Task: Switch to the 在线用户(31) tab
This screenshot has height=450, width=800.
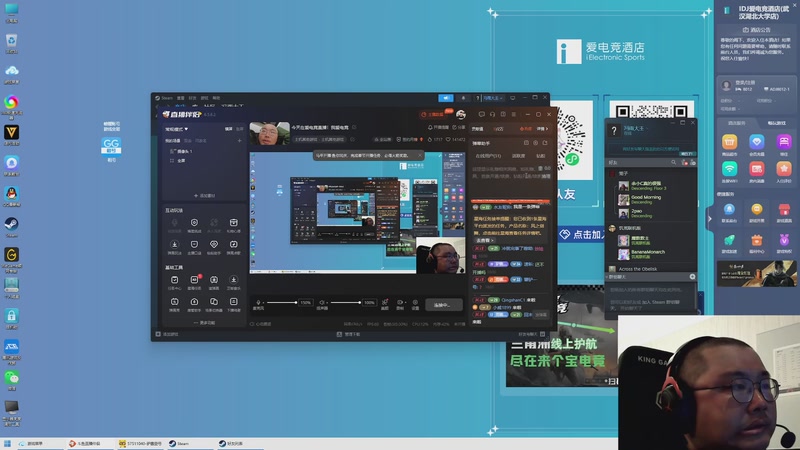Action: (488, 156)
